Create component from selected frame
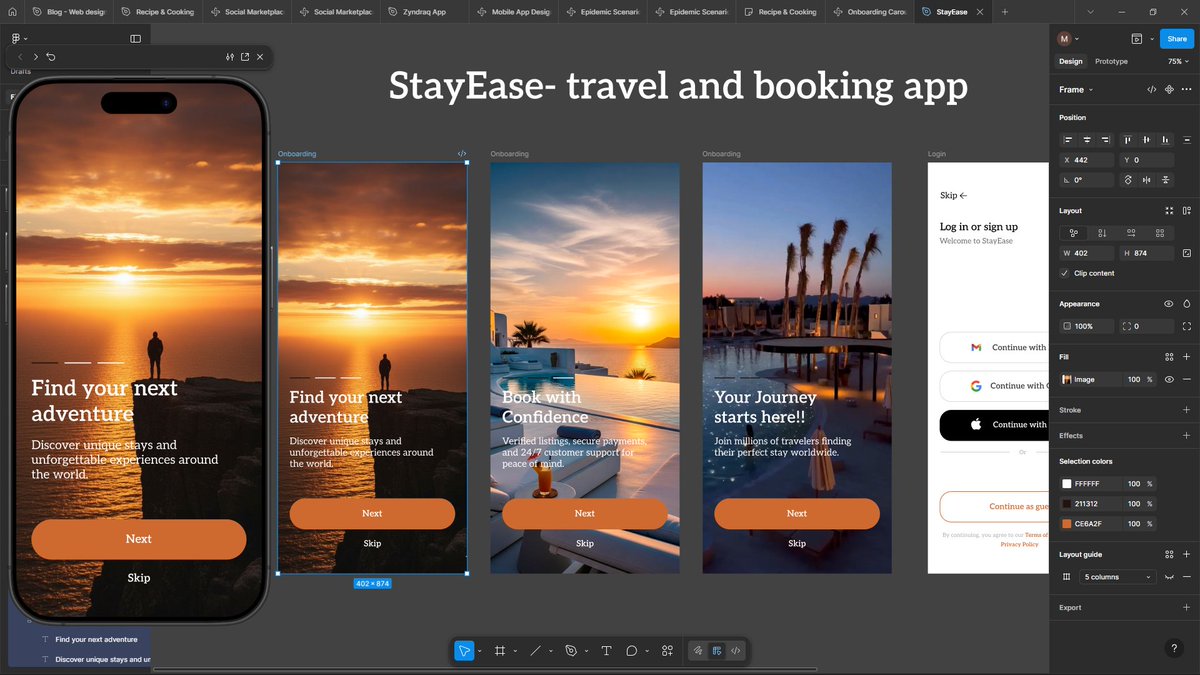This screenshot has width=1200, height=675. point(1169,90)
